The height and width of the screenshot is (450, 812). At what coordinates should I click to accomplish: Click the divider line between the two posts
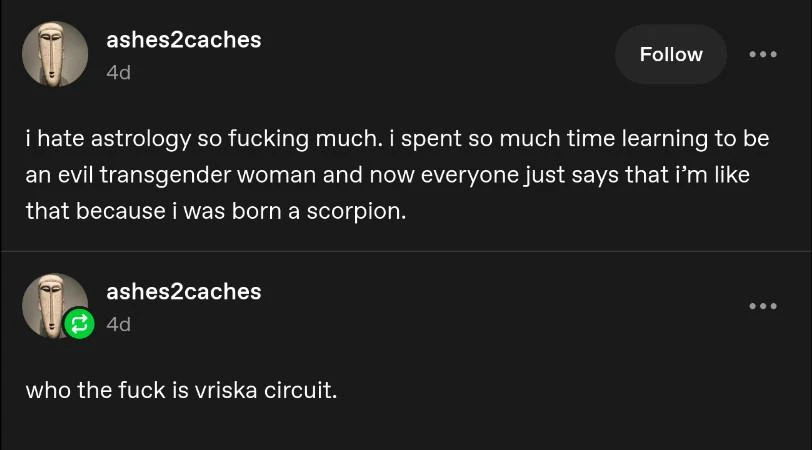tap(406, 252)
